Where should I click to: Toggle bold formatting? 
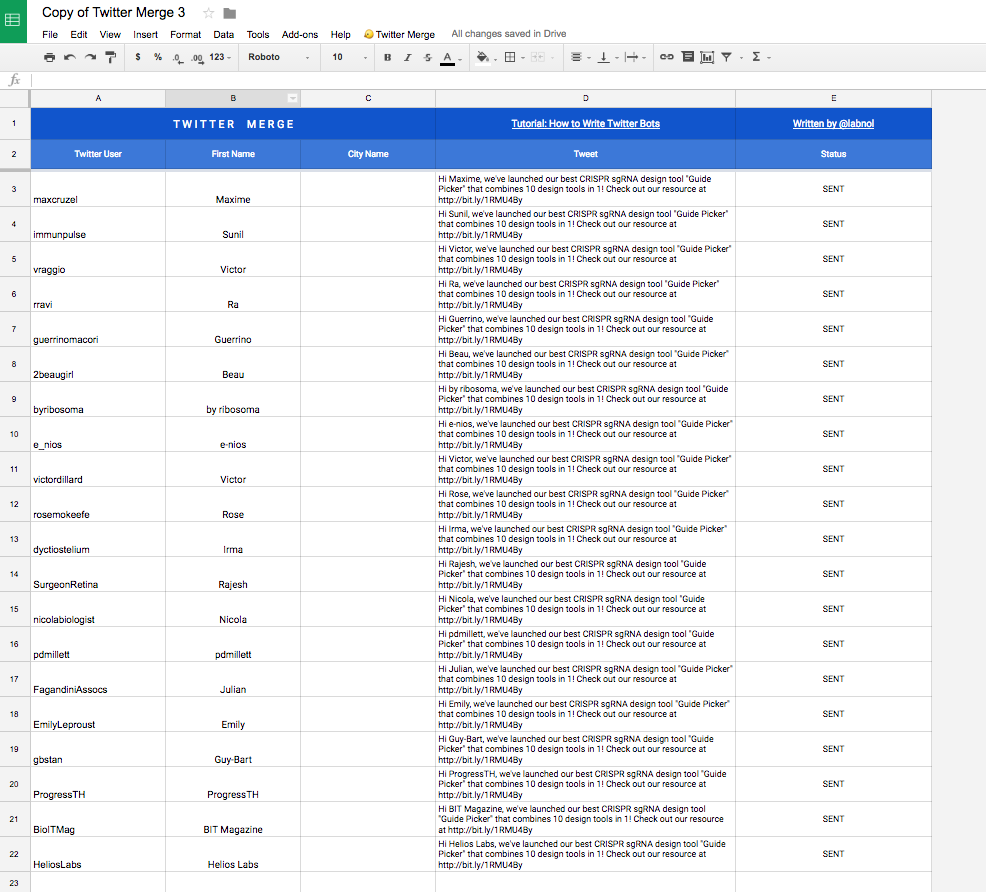click(387, 57)
